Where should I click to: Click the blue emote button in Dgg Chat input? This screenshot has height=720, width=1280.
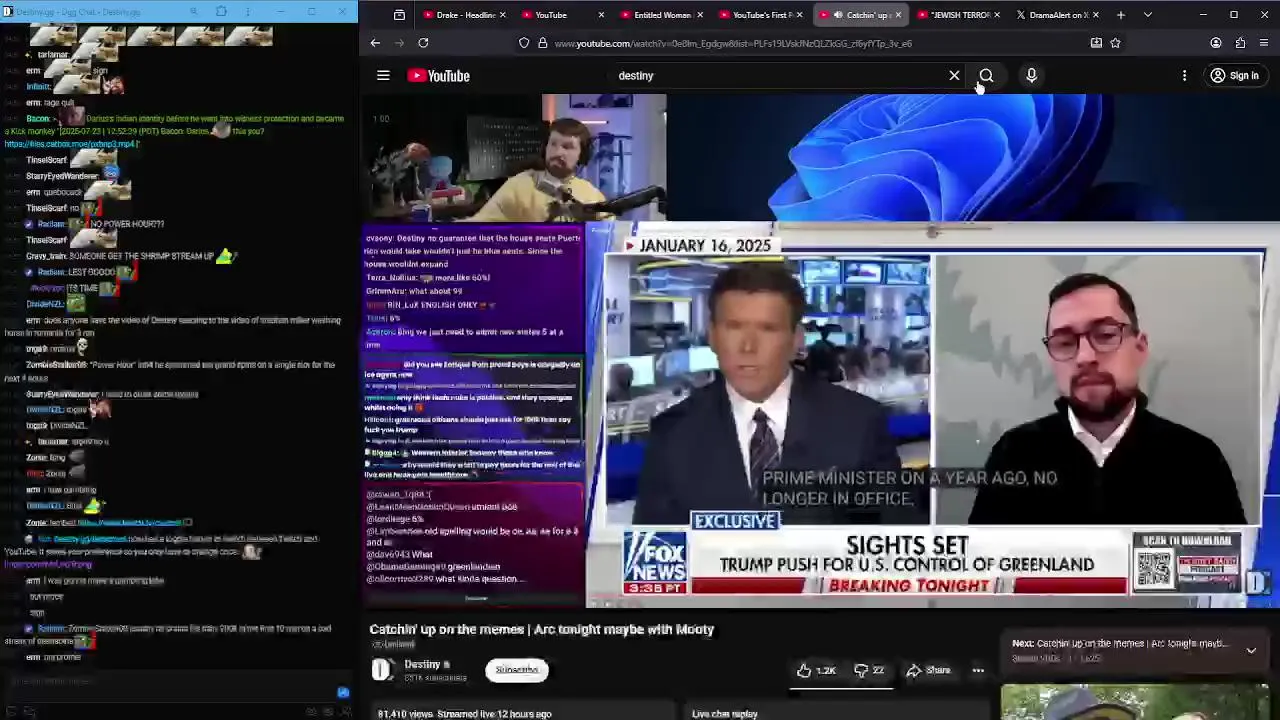coord(343,692)
